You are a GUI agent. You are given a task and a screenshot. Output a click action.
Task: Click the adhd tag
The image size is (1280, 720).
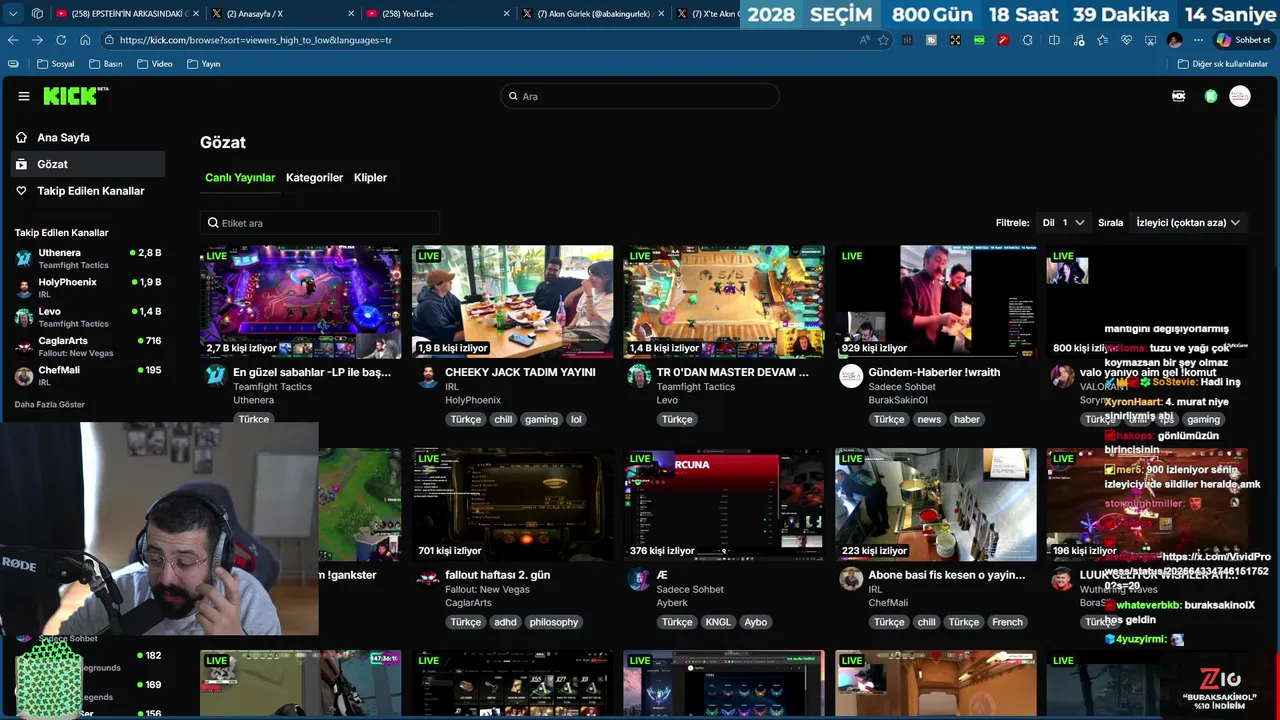pos(505,622)
